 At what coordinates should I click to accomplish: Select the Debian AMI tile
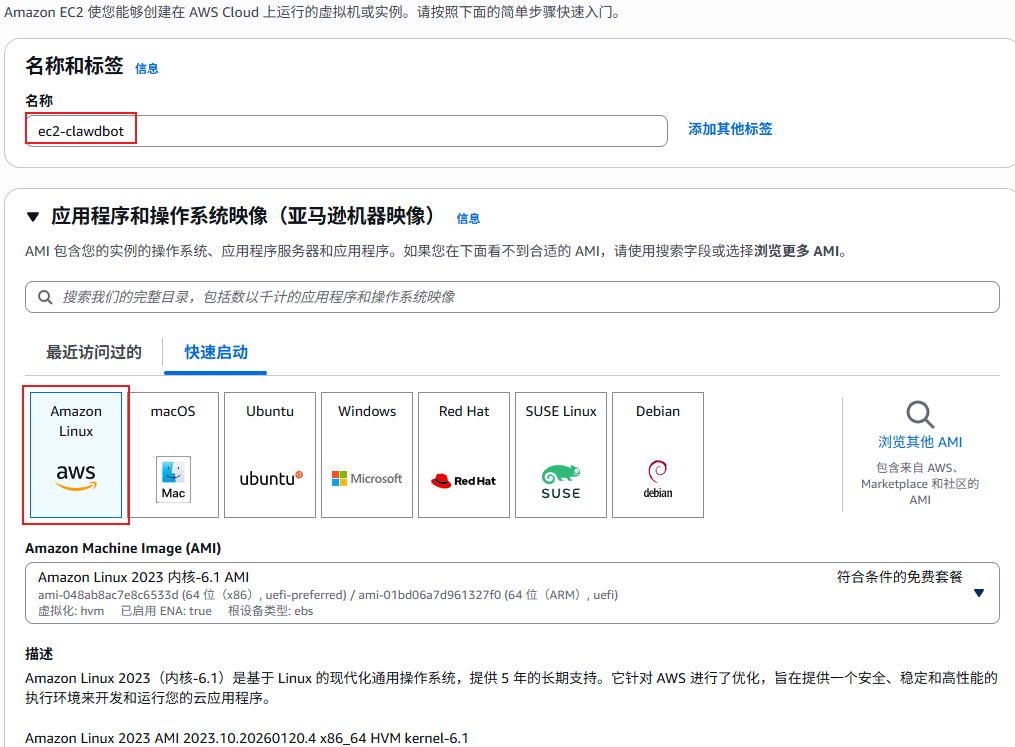pyautogui.click(x=658, y=454)
